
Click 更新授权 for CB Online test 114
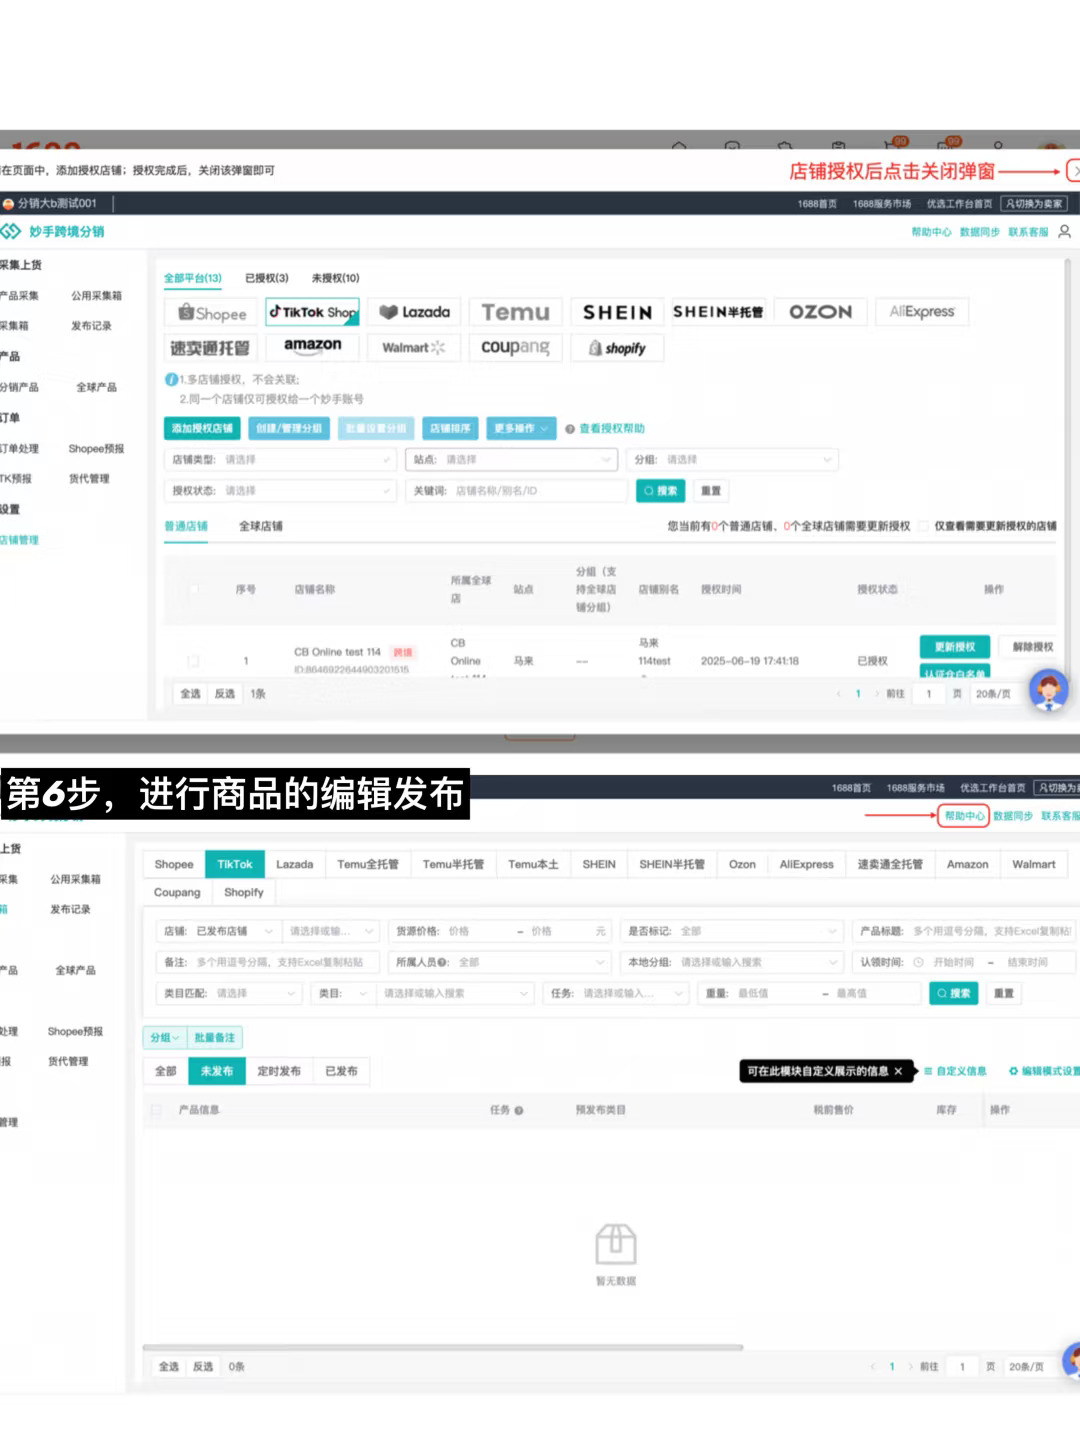[955, 647]
